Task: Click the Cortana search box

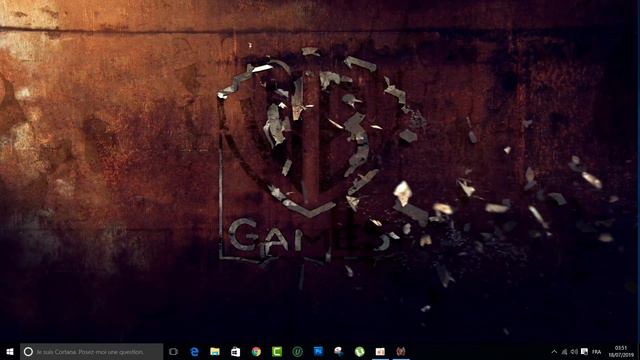Action: coord(91,351)
